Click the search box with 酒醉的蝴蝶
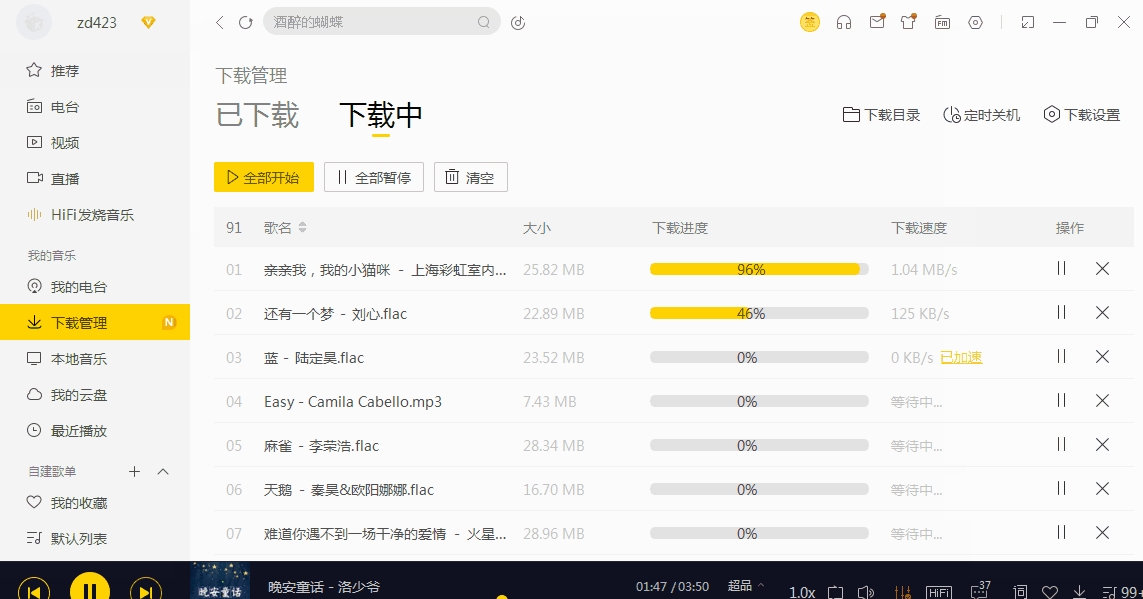The image size is (1143, 599). pos(381,22)
